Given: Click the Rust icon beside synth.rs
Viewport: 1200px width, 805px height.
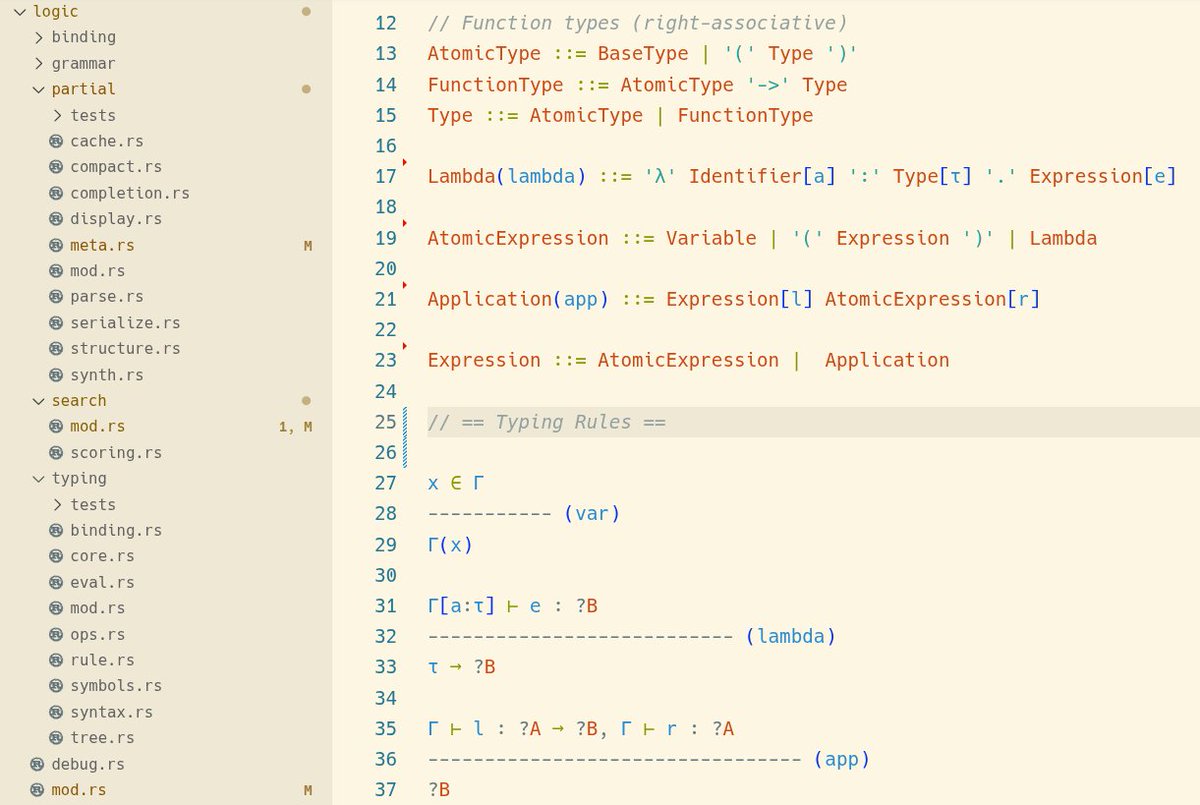Looking at the screenshot, I should 56,375.
